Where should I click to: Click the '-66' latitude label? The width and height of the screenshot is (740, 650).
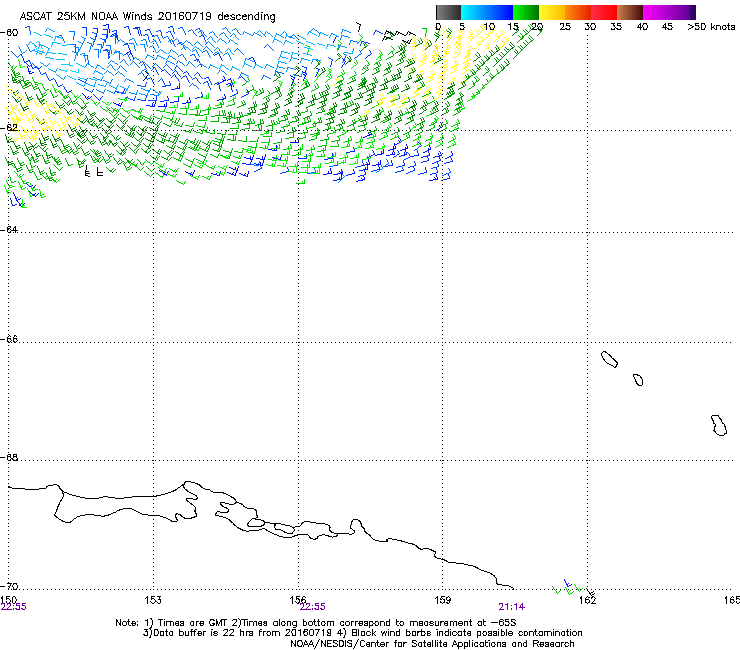click(9, 339)
